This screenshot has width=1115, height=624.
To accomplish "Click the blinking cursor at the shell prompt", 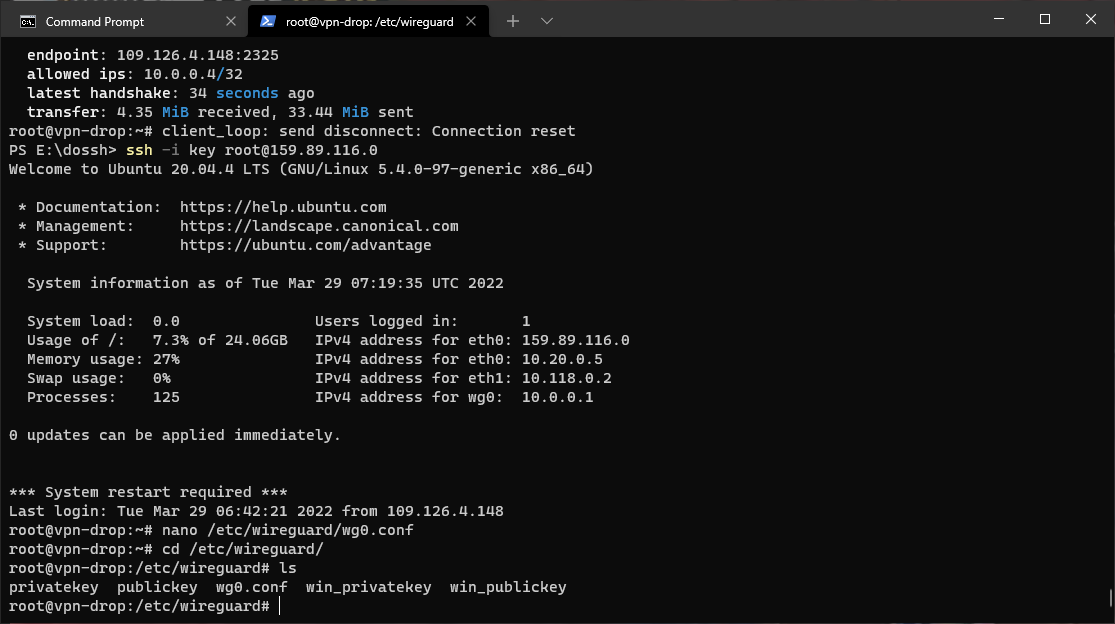I will click(280, 605).
